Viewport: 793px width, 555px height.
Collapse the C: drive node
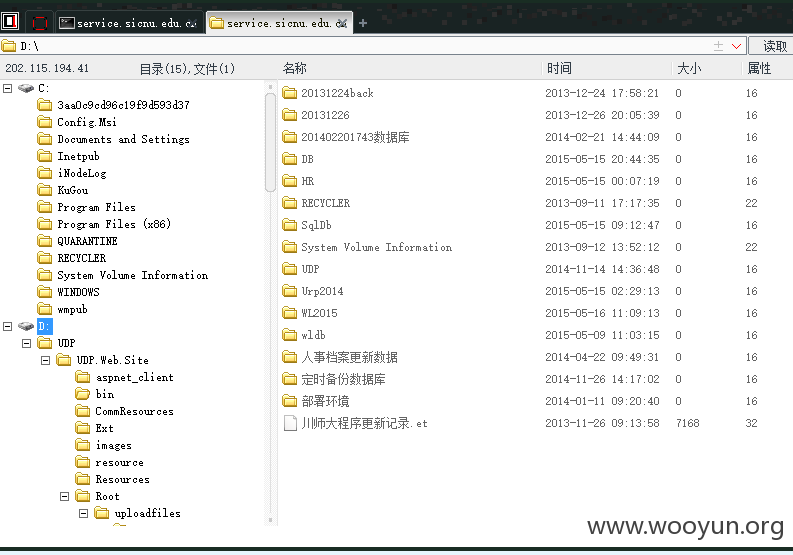click(8, 89)
